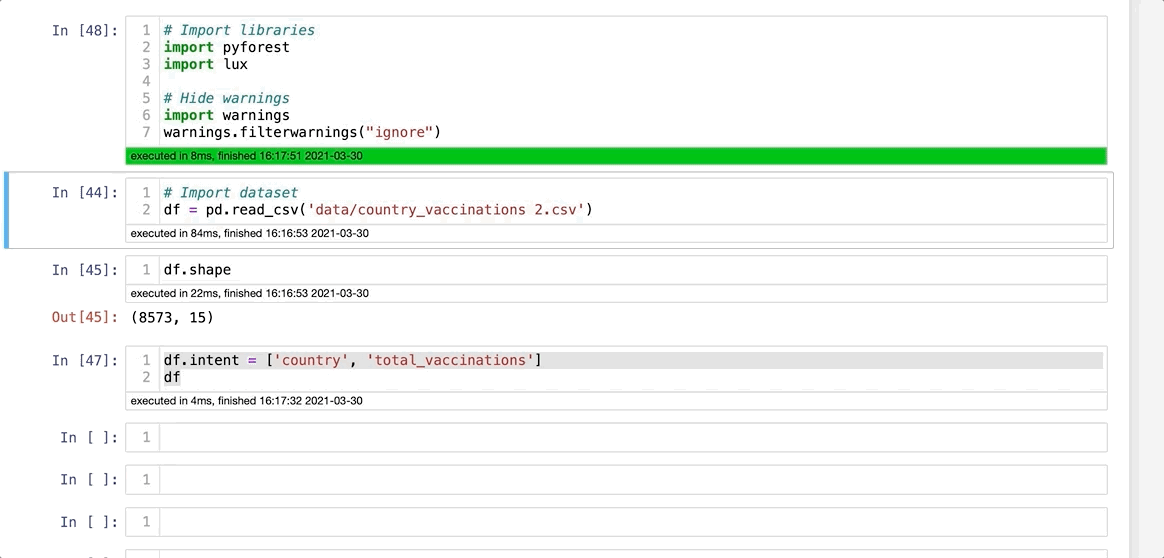Click into the first empty code cell

point(630,437)
